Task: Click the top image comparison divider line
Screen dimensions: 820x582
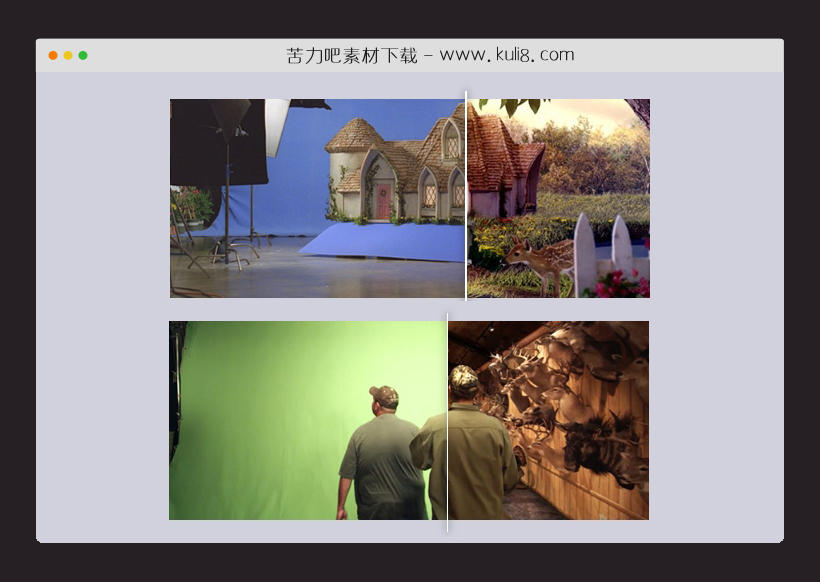Action: click(x=466, y=198)
